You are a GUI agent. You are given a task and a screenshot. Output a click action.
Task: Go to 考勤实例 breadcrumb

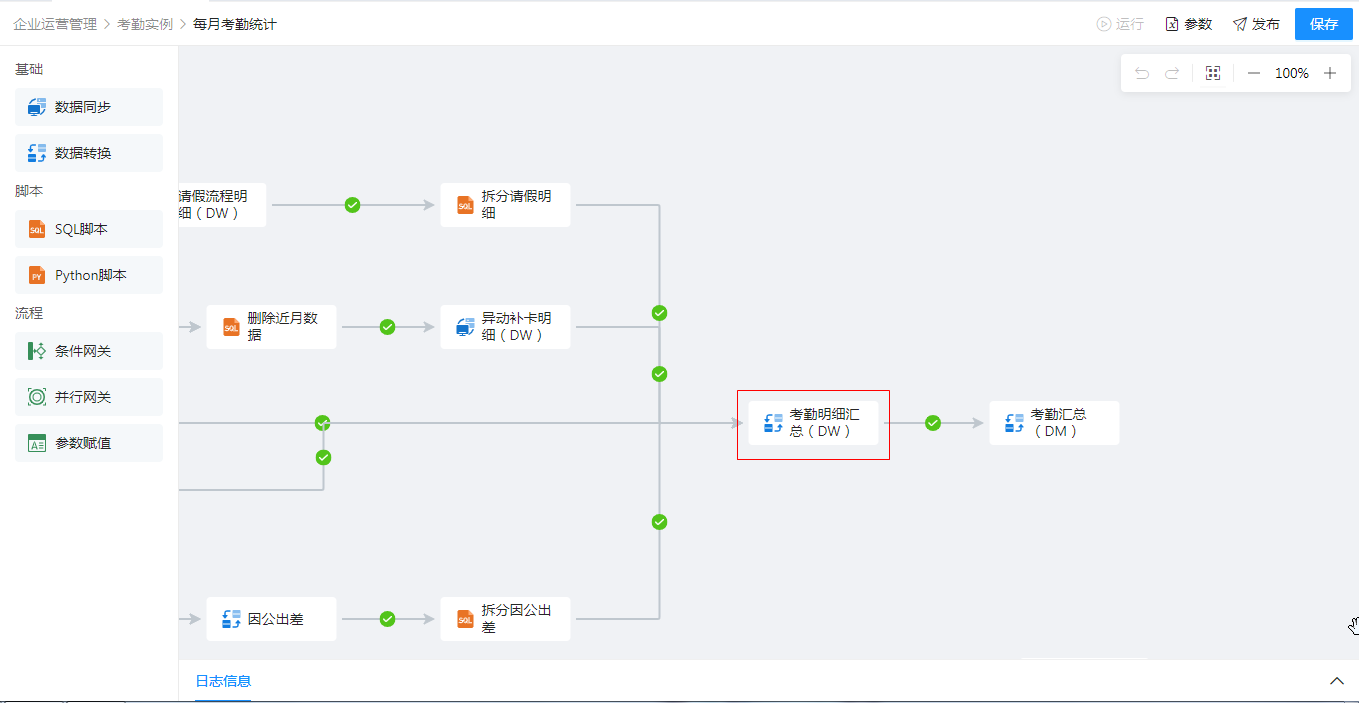[x=145, y=24]
